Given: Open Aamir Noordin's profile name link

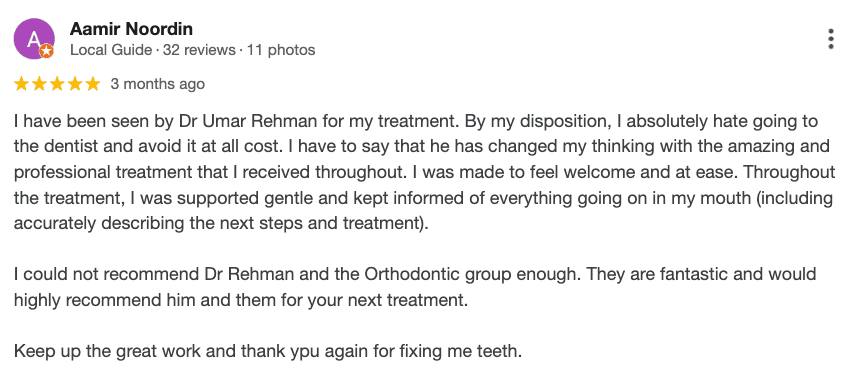Looking at the screenshot, I should 131,29.
